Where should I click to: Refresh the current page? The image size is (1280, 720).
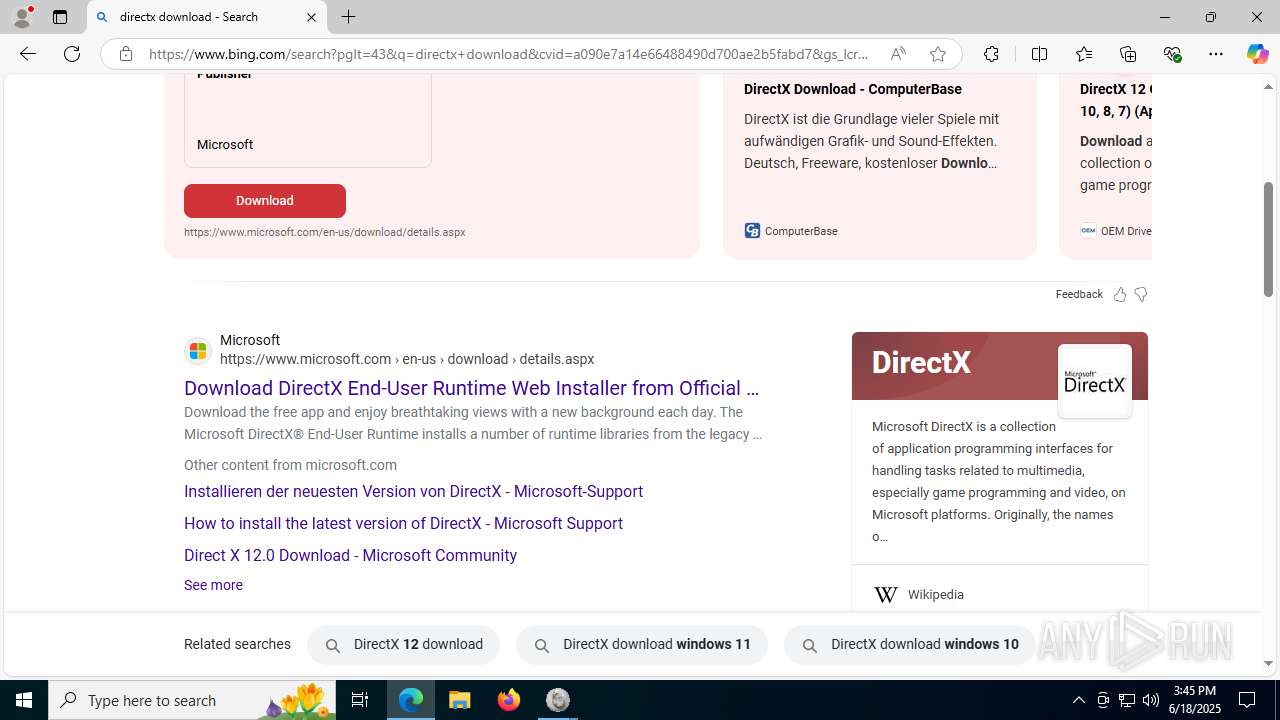pyautogui.click(x=72, y=54)
